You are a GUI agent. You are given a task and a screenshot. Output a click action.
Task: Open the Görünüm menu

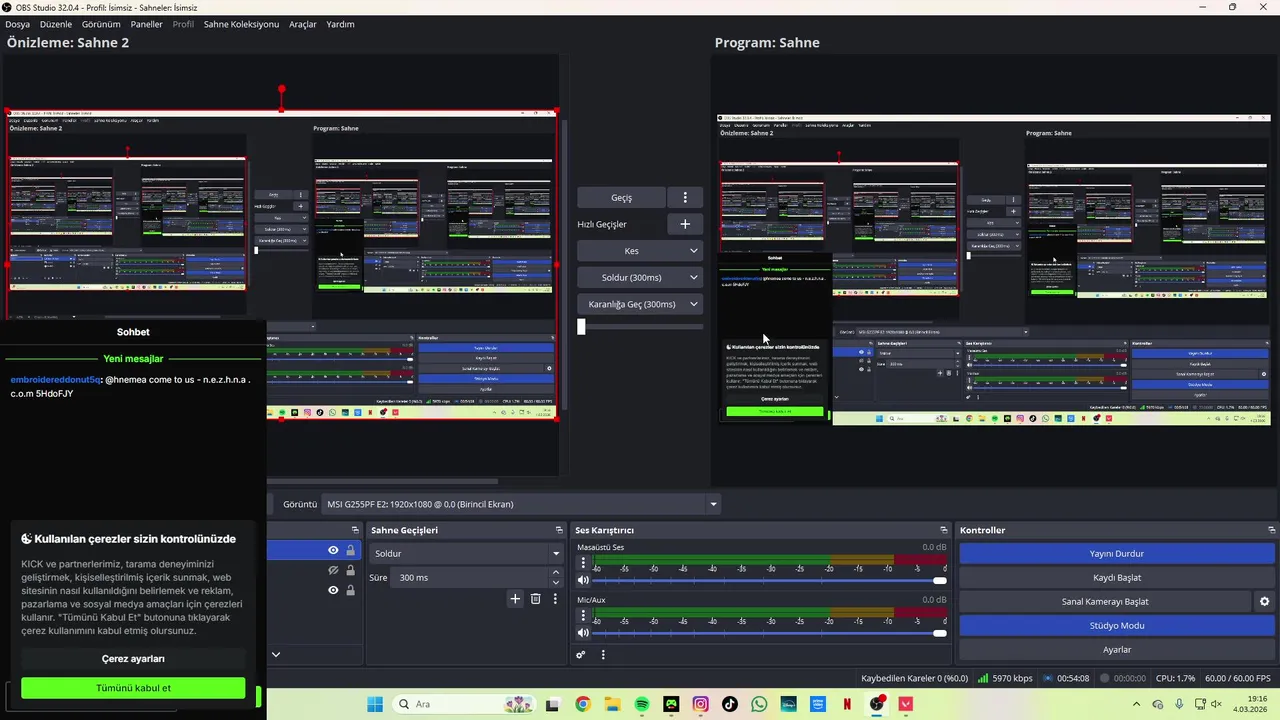pyautogui.click(x=101, y=24)
